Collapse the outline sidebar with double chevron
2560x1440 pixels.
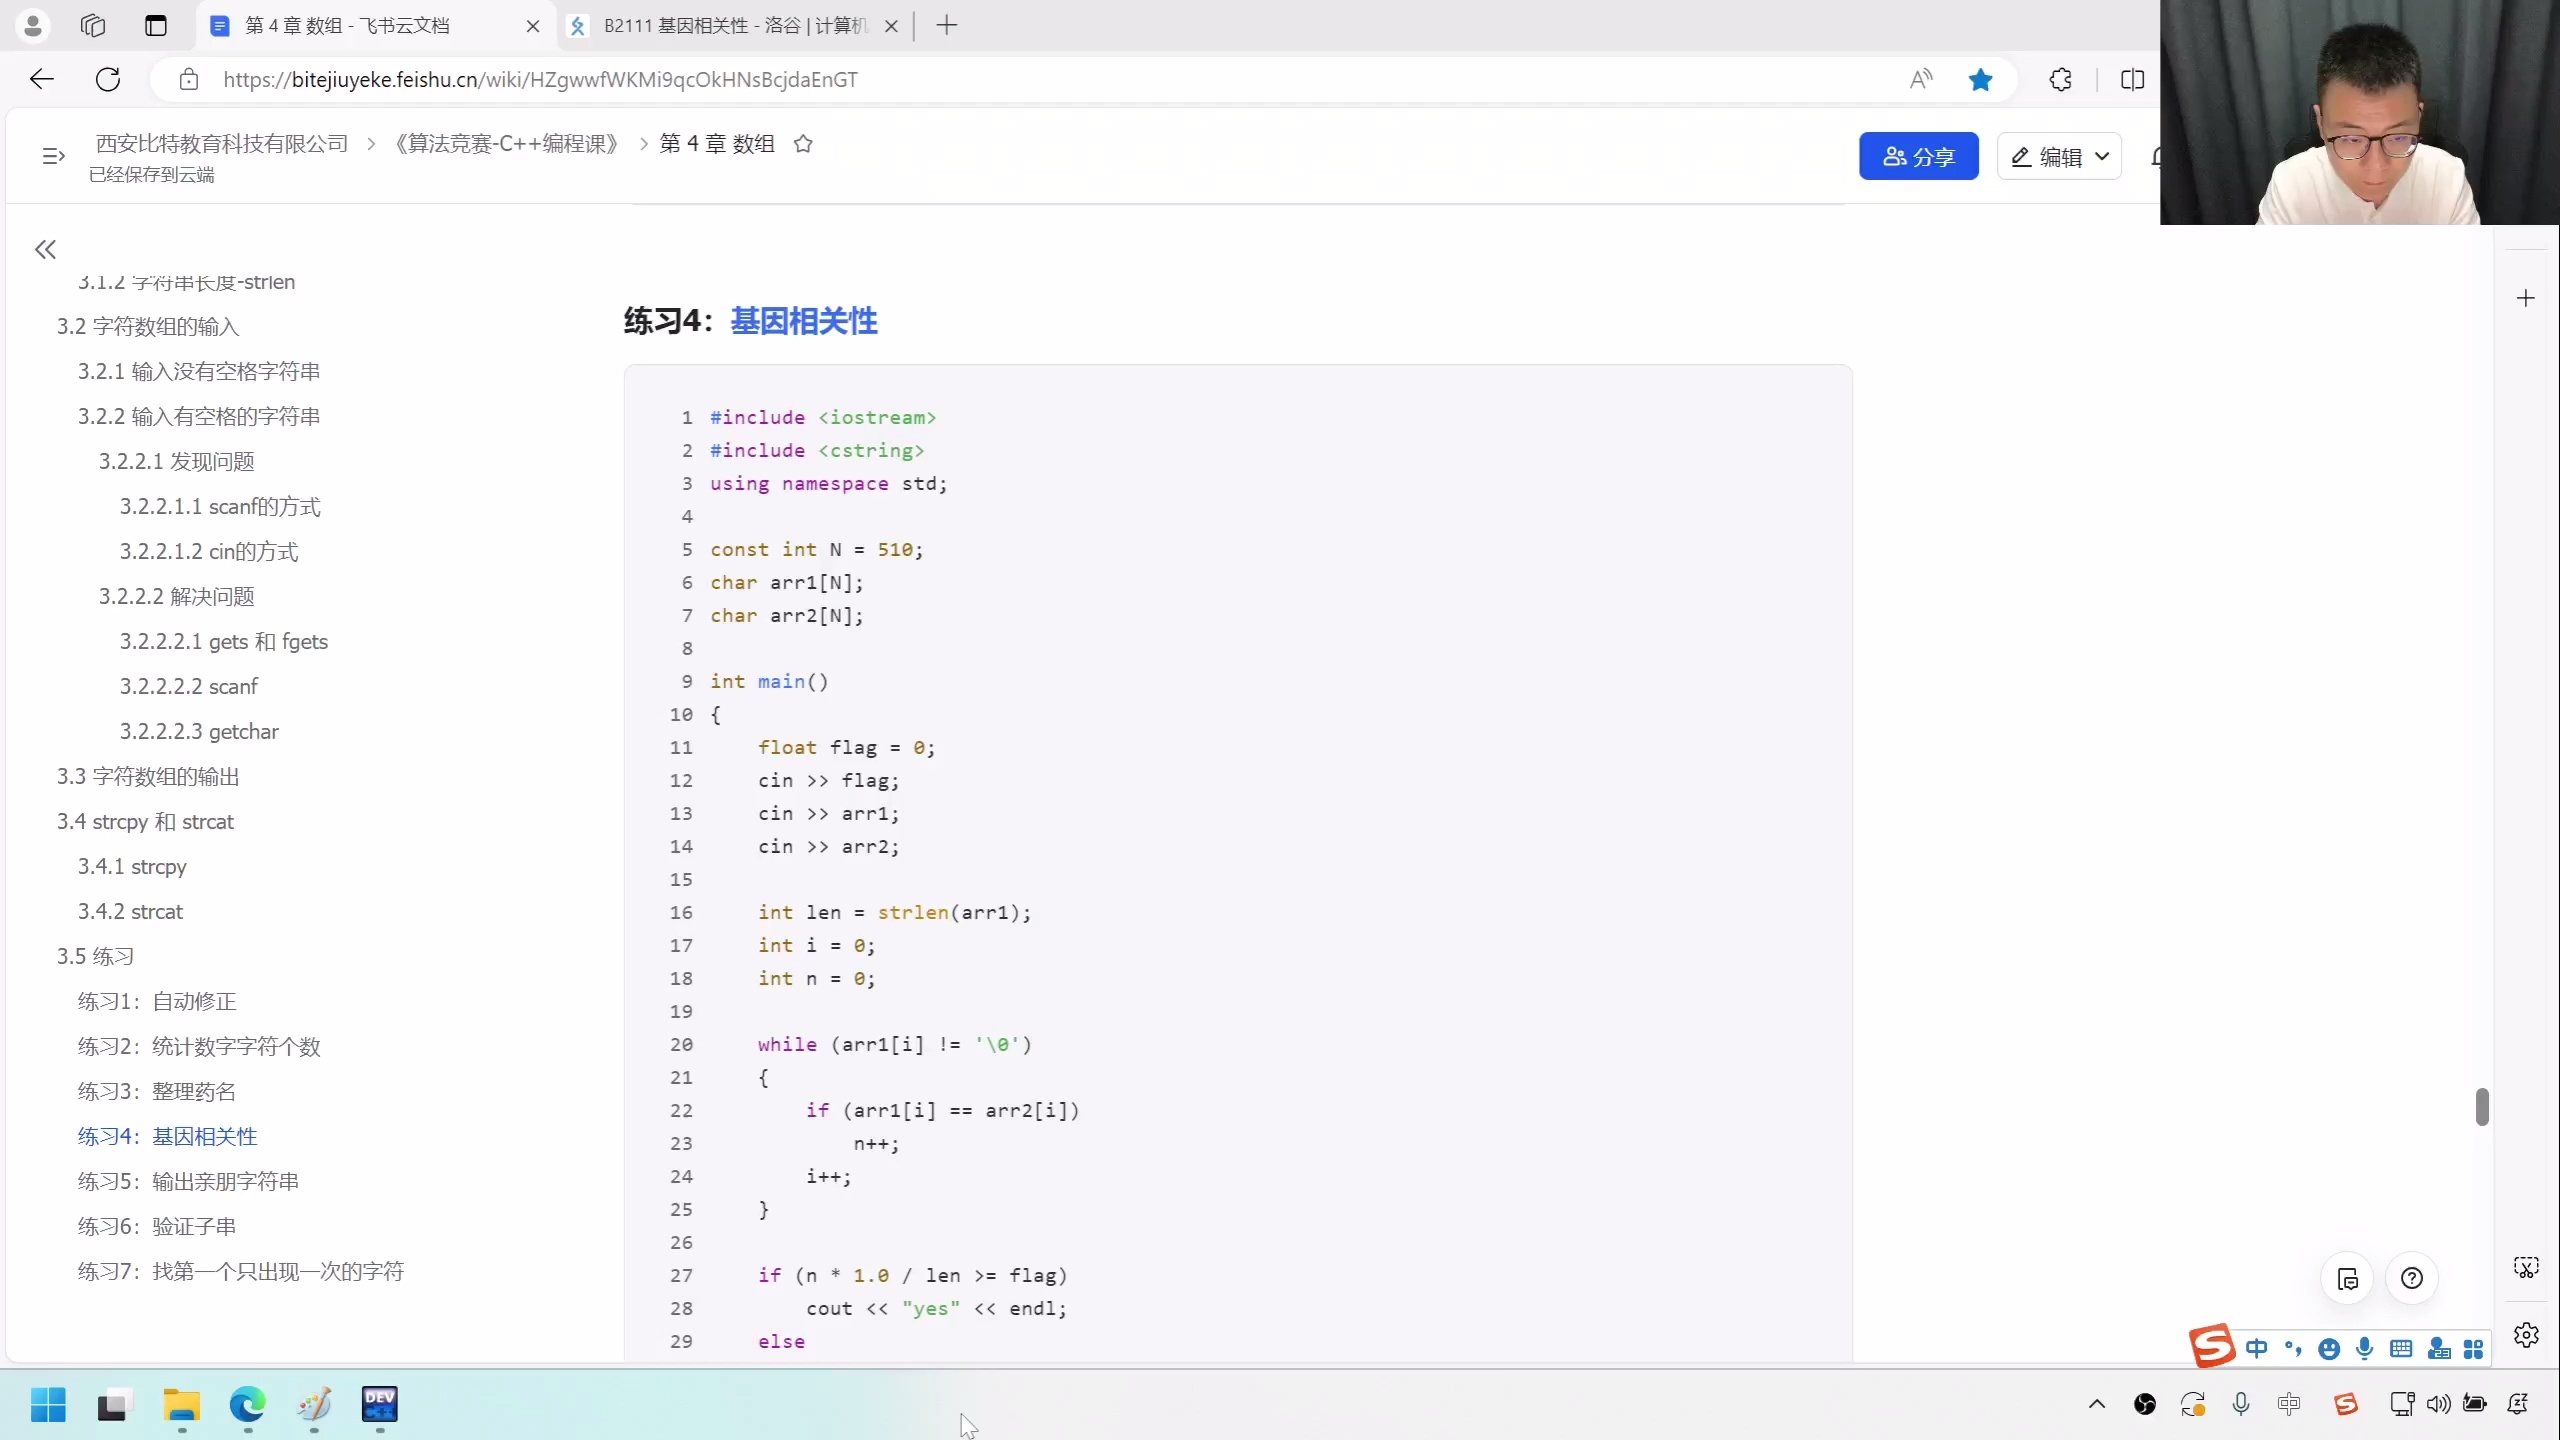pyautogui.click(x=45, y=249)
